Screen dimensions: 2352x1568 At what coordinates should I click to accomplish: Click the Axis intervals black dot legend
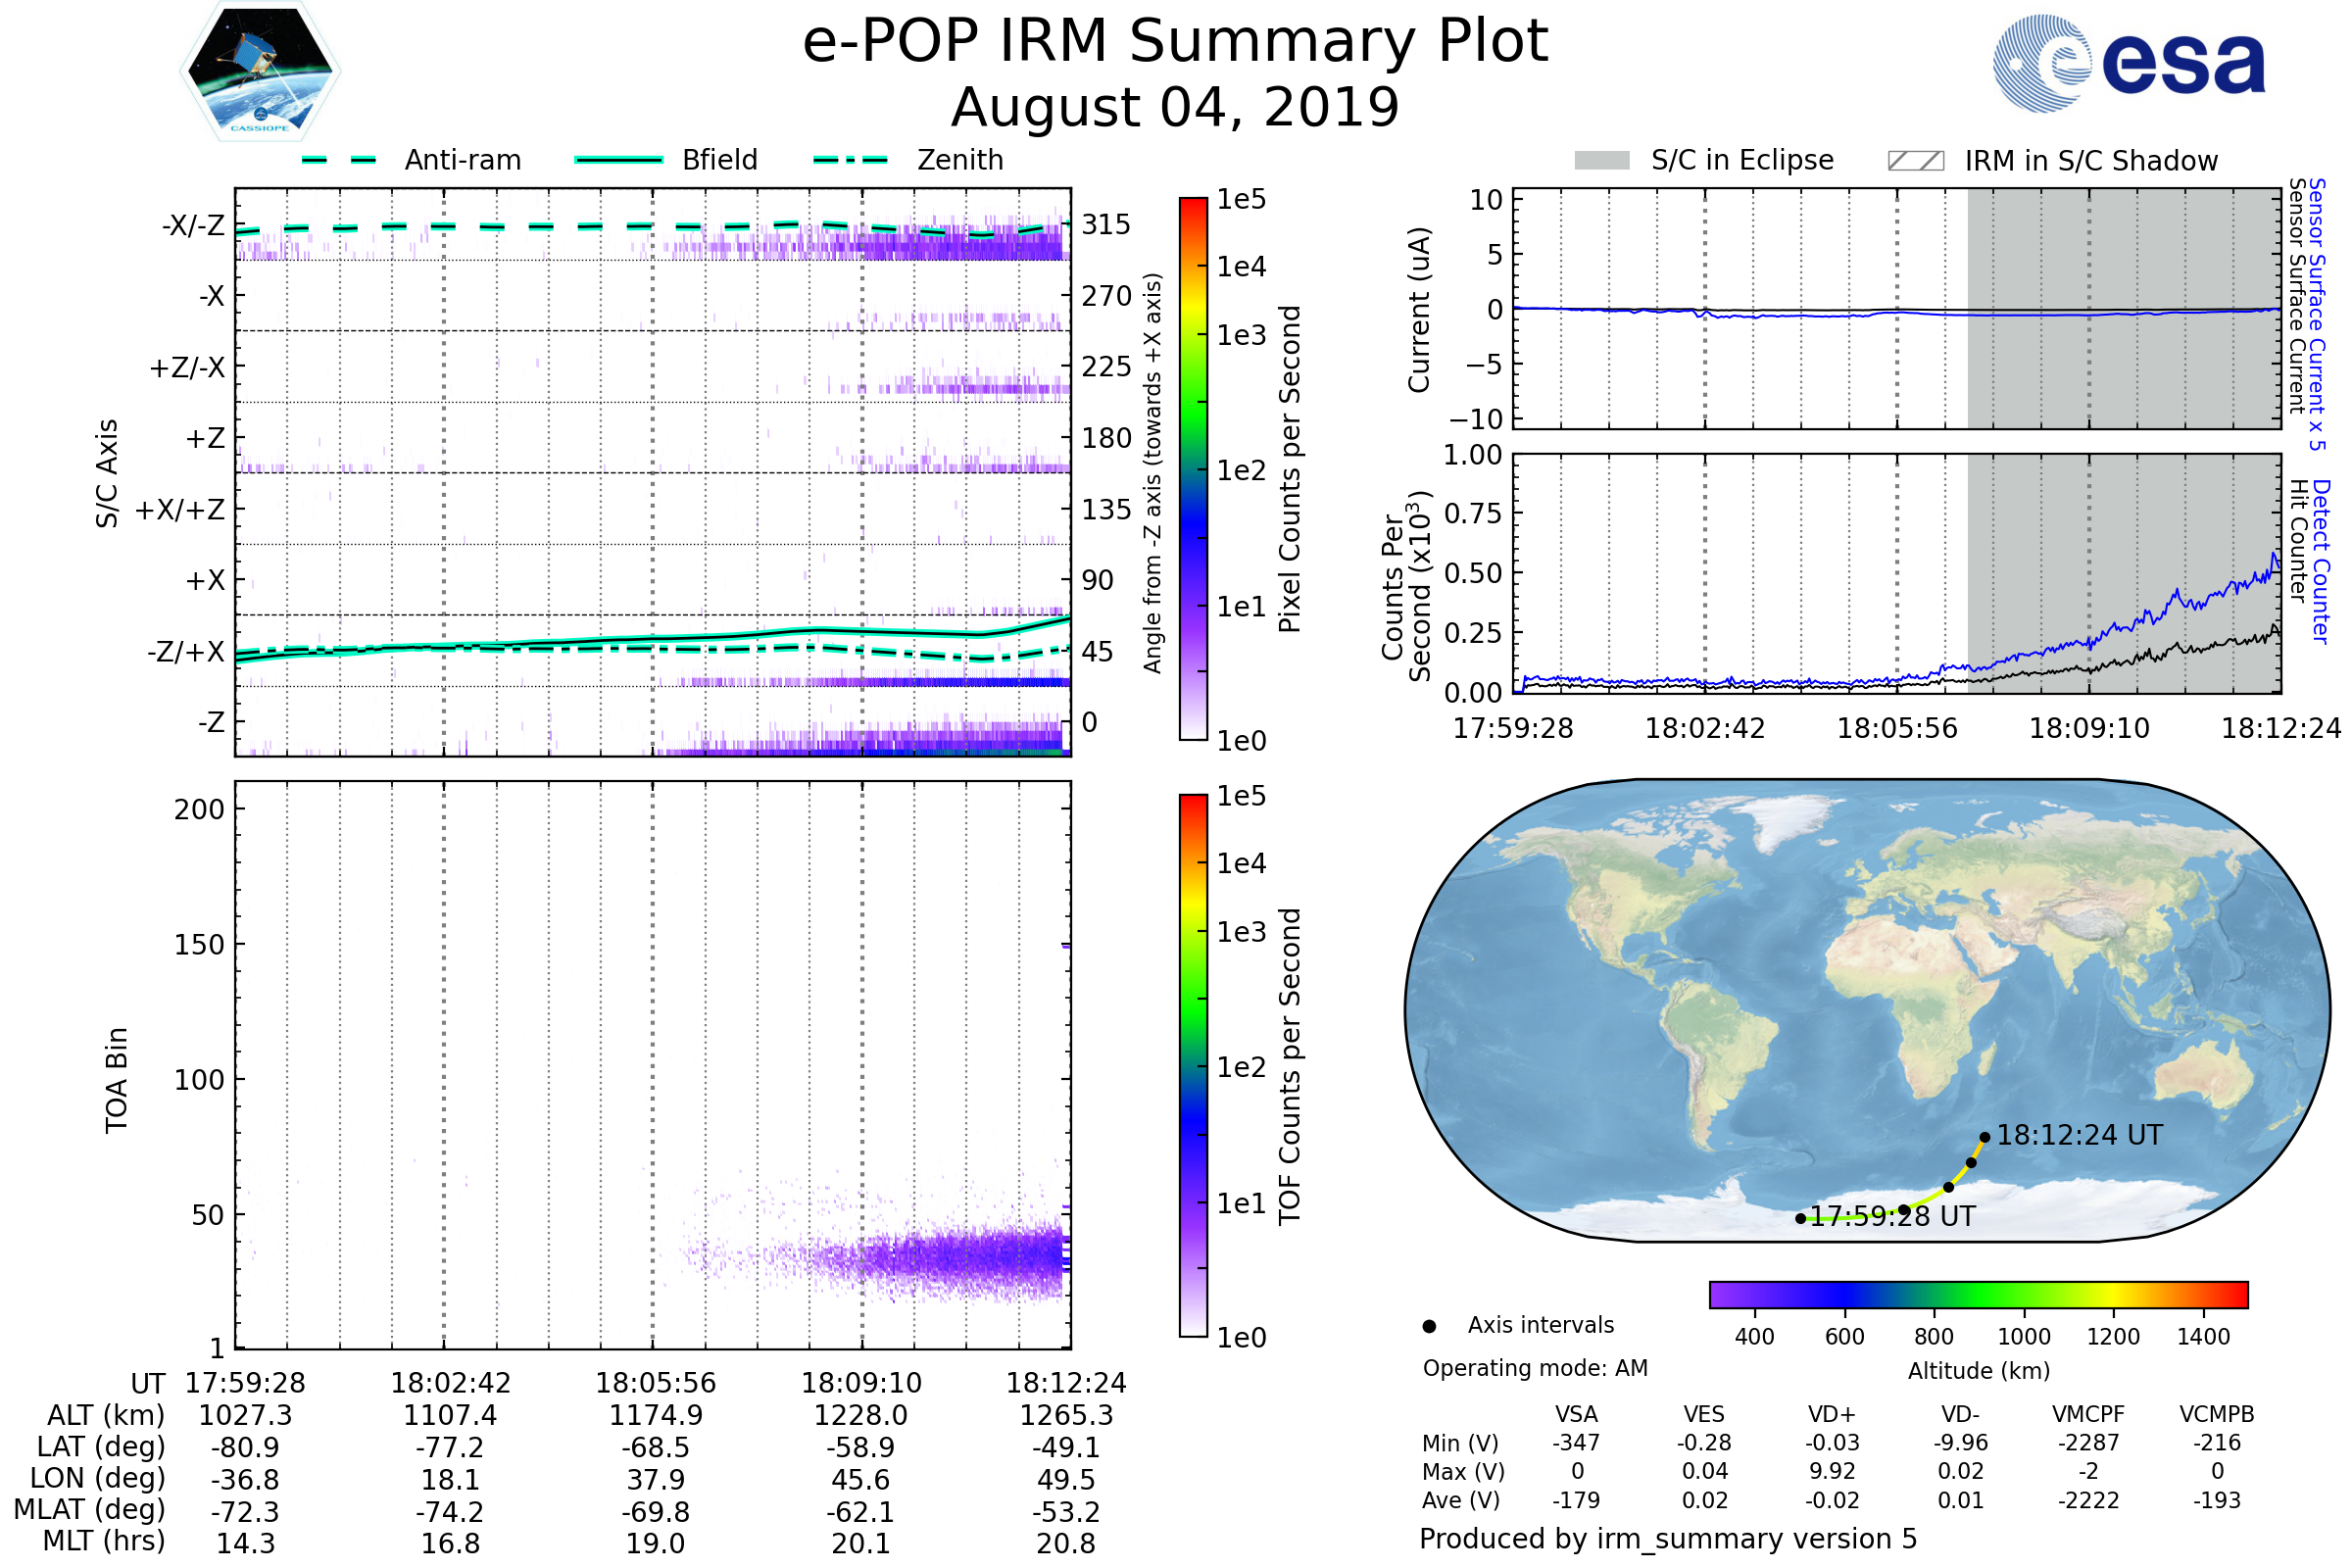pyautogui.click(x=1429, y=1326)
